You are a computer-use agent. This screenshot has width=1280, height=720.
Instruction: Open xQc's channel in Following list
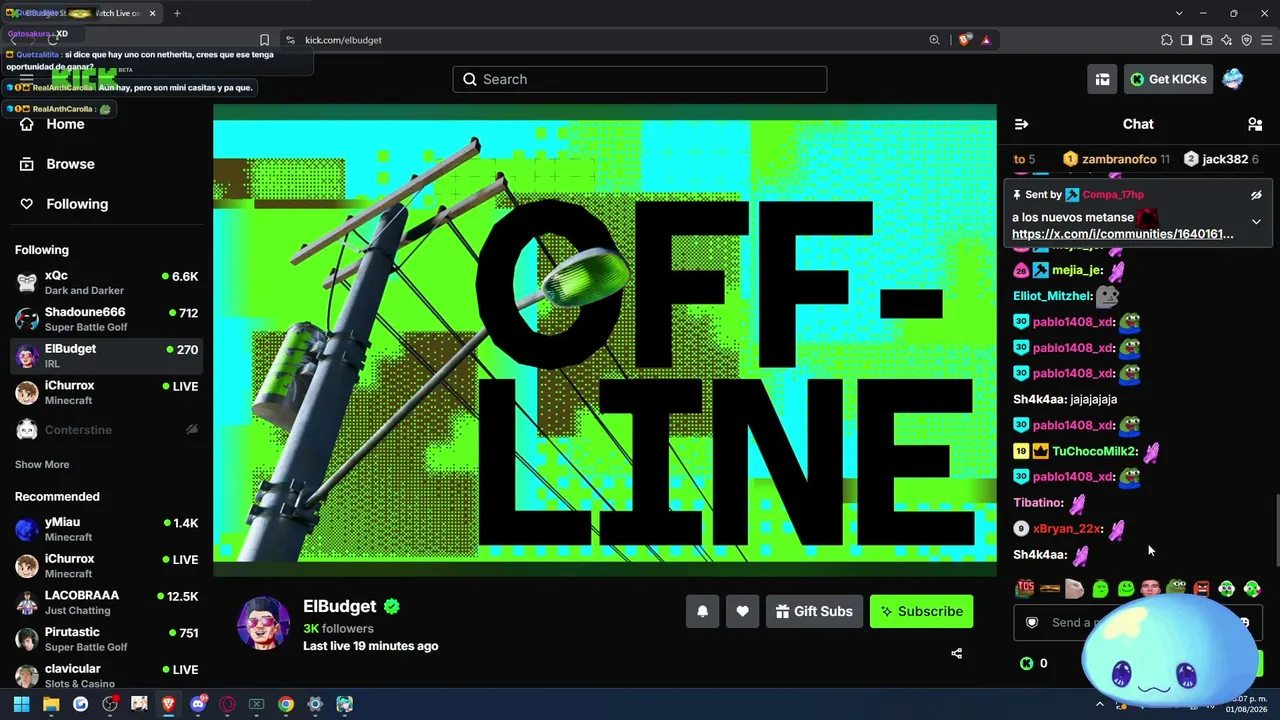click(106, 283)
